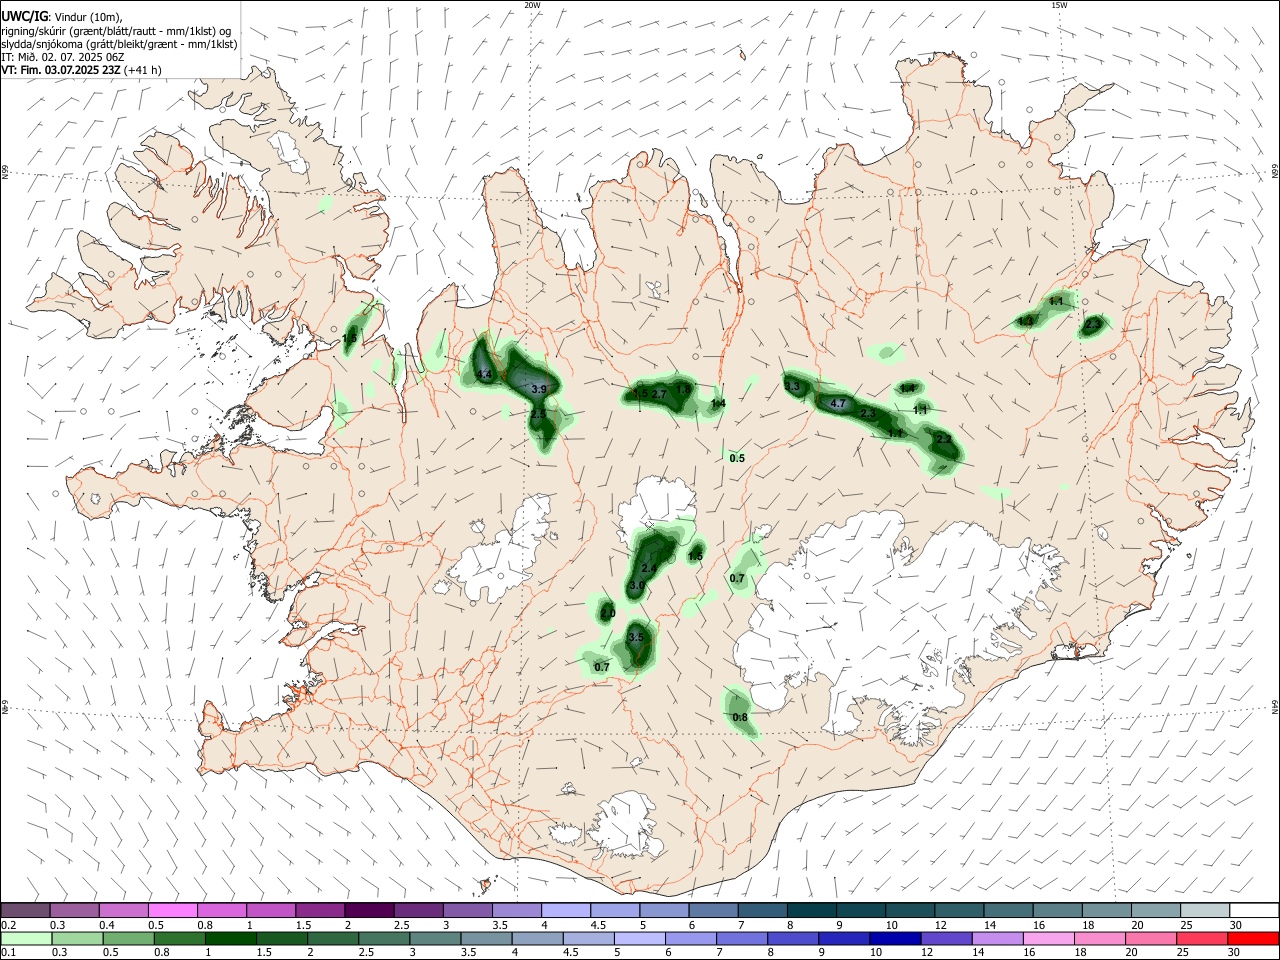Viewport: 1280px width, 960px height.
Task: Select the 'VT: Fim. 03.07.2025 23Z (+41 h)' line
Action: [x=81, y=70]
